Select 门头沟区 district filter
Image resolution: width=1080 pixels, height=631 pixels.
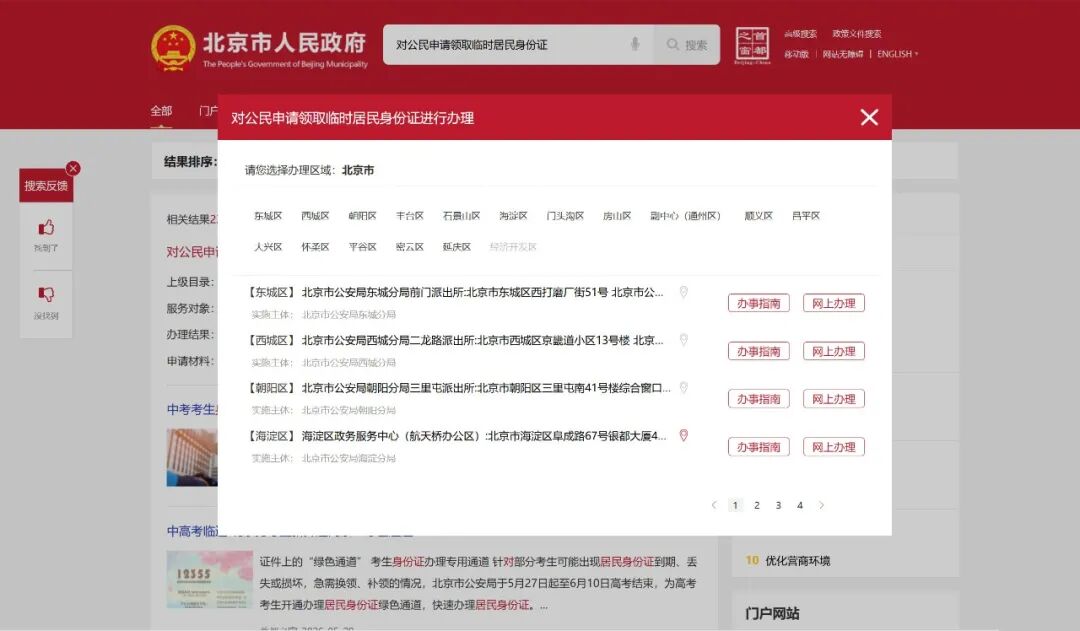point(565,216)
